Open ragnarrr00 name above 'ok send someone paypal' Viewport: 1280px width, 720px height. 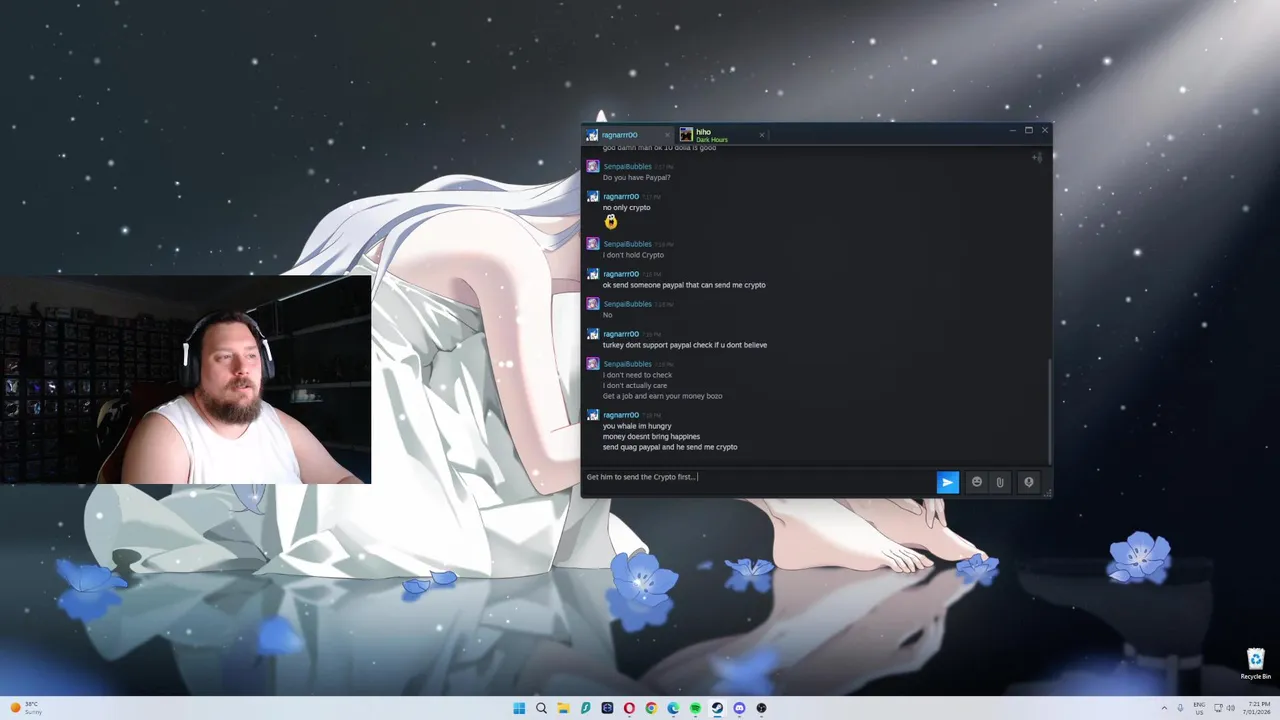click(x=620, y=274)
